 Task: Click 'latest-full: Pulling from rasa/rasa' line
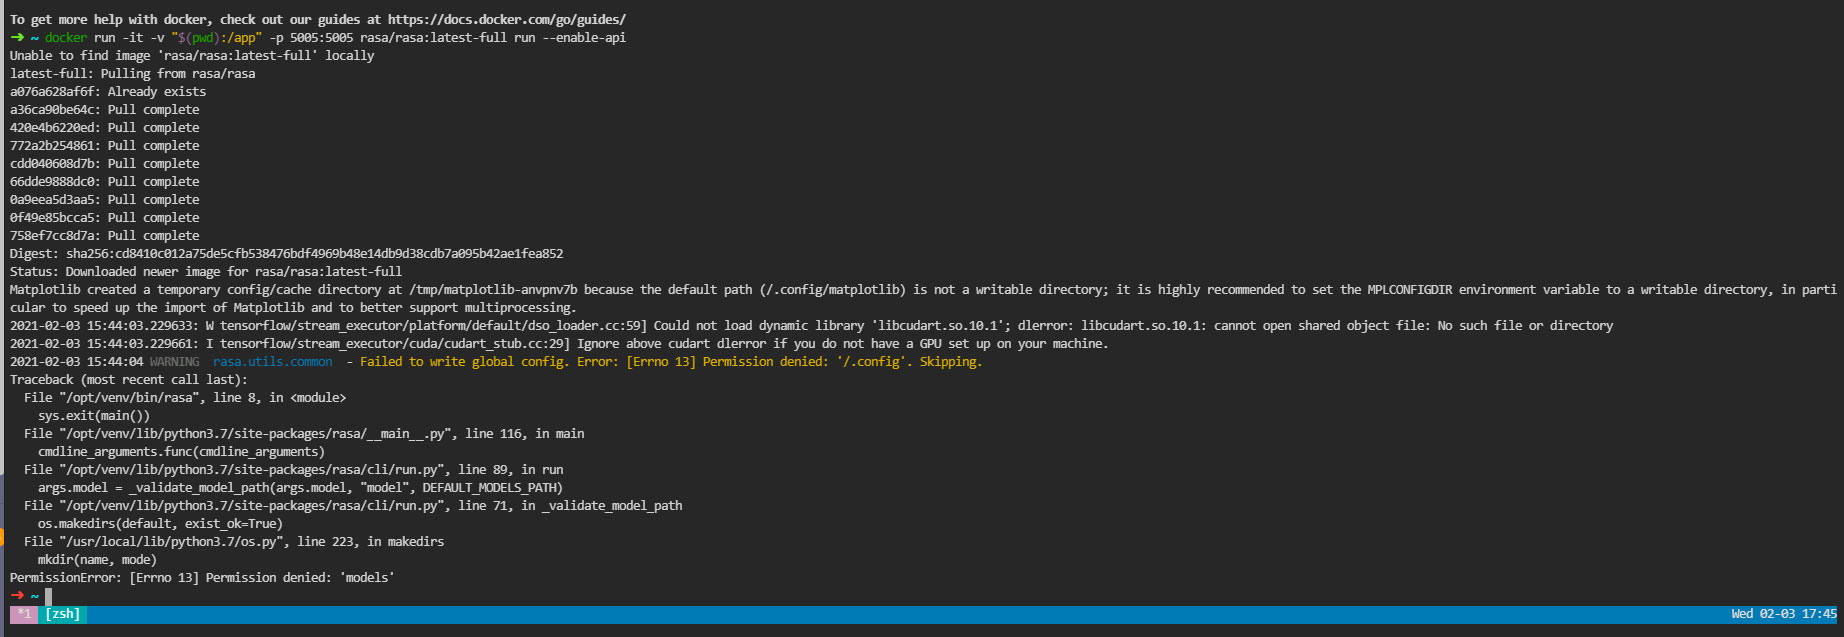[133, 73]
